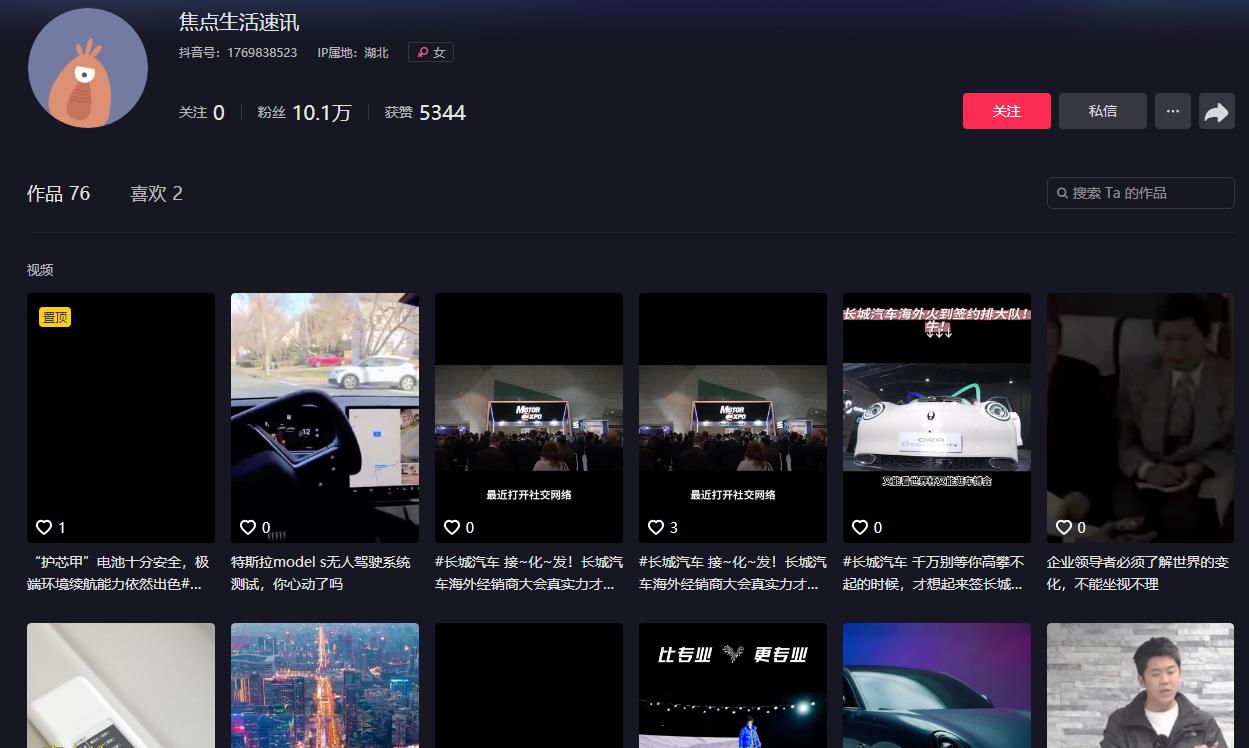The height and width of the screenshot is (748, 1249).
Task: Click the profile avatar picture
Action: click(88, 68)
